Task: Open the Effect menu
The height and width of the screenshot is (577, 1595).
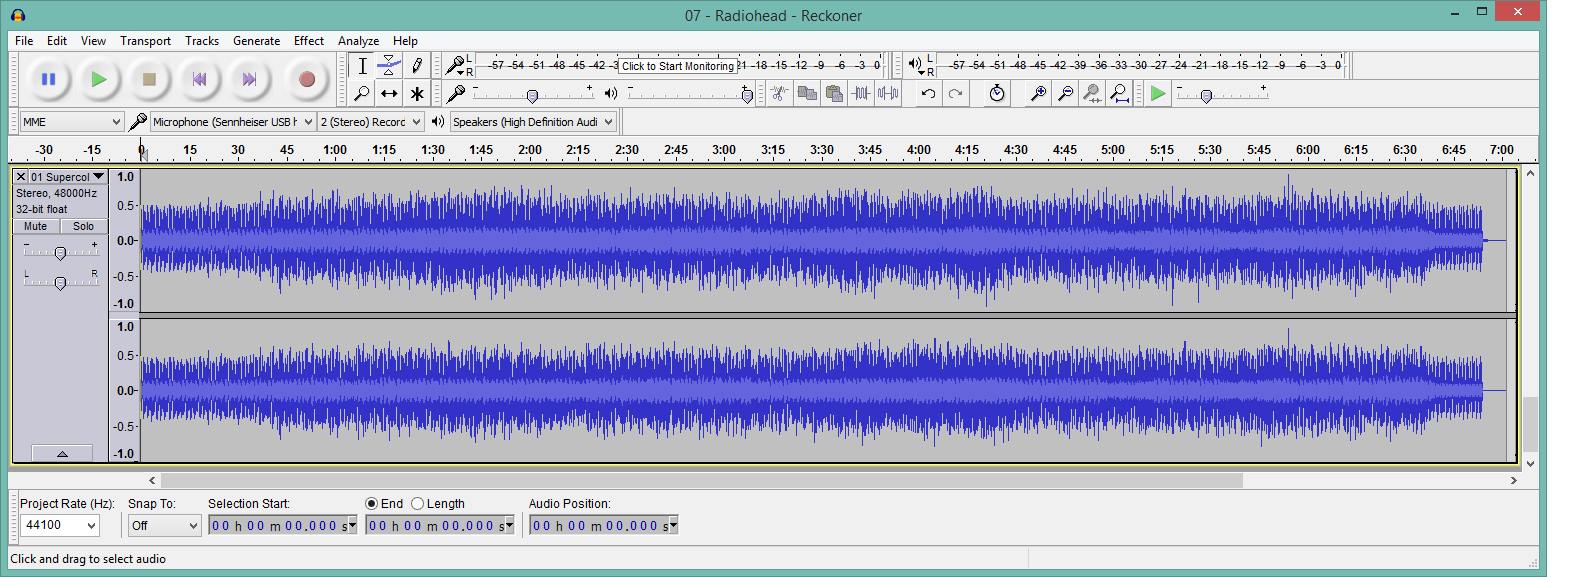Action: coord(309,41)
